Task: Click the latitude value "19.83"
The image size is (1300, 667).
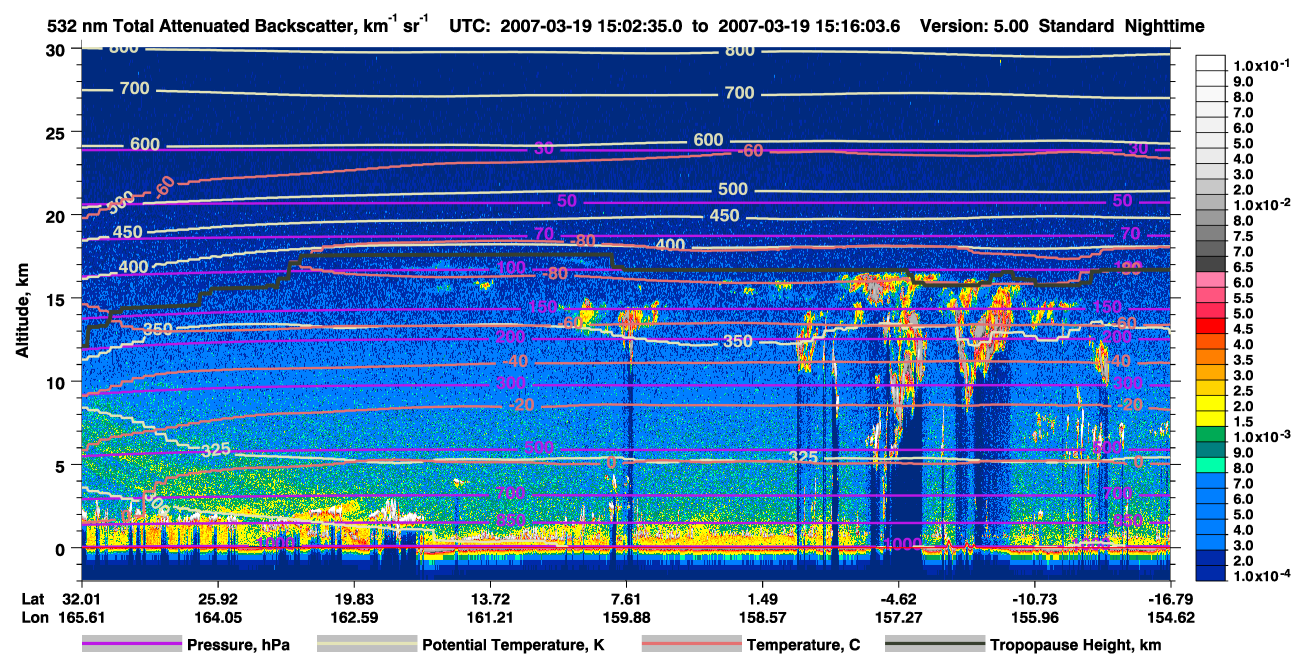Action: [353, 598]
